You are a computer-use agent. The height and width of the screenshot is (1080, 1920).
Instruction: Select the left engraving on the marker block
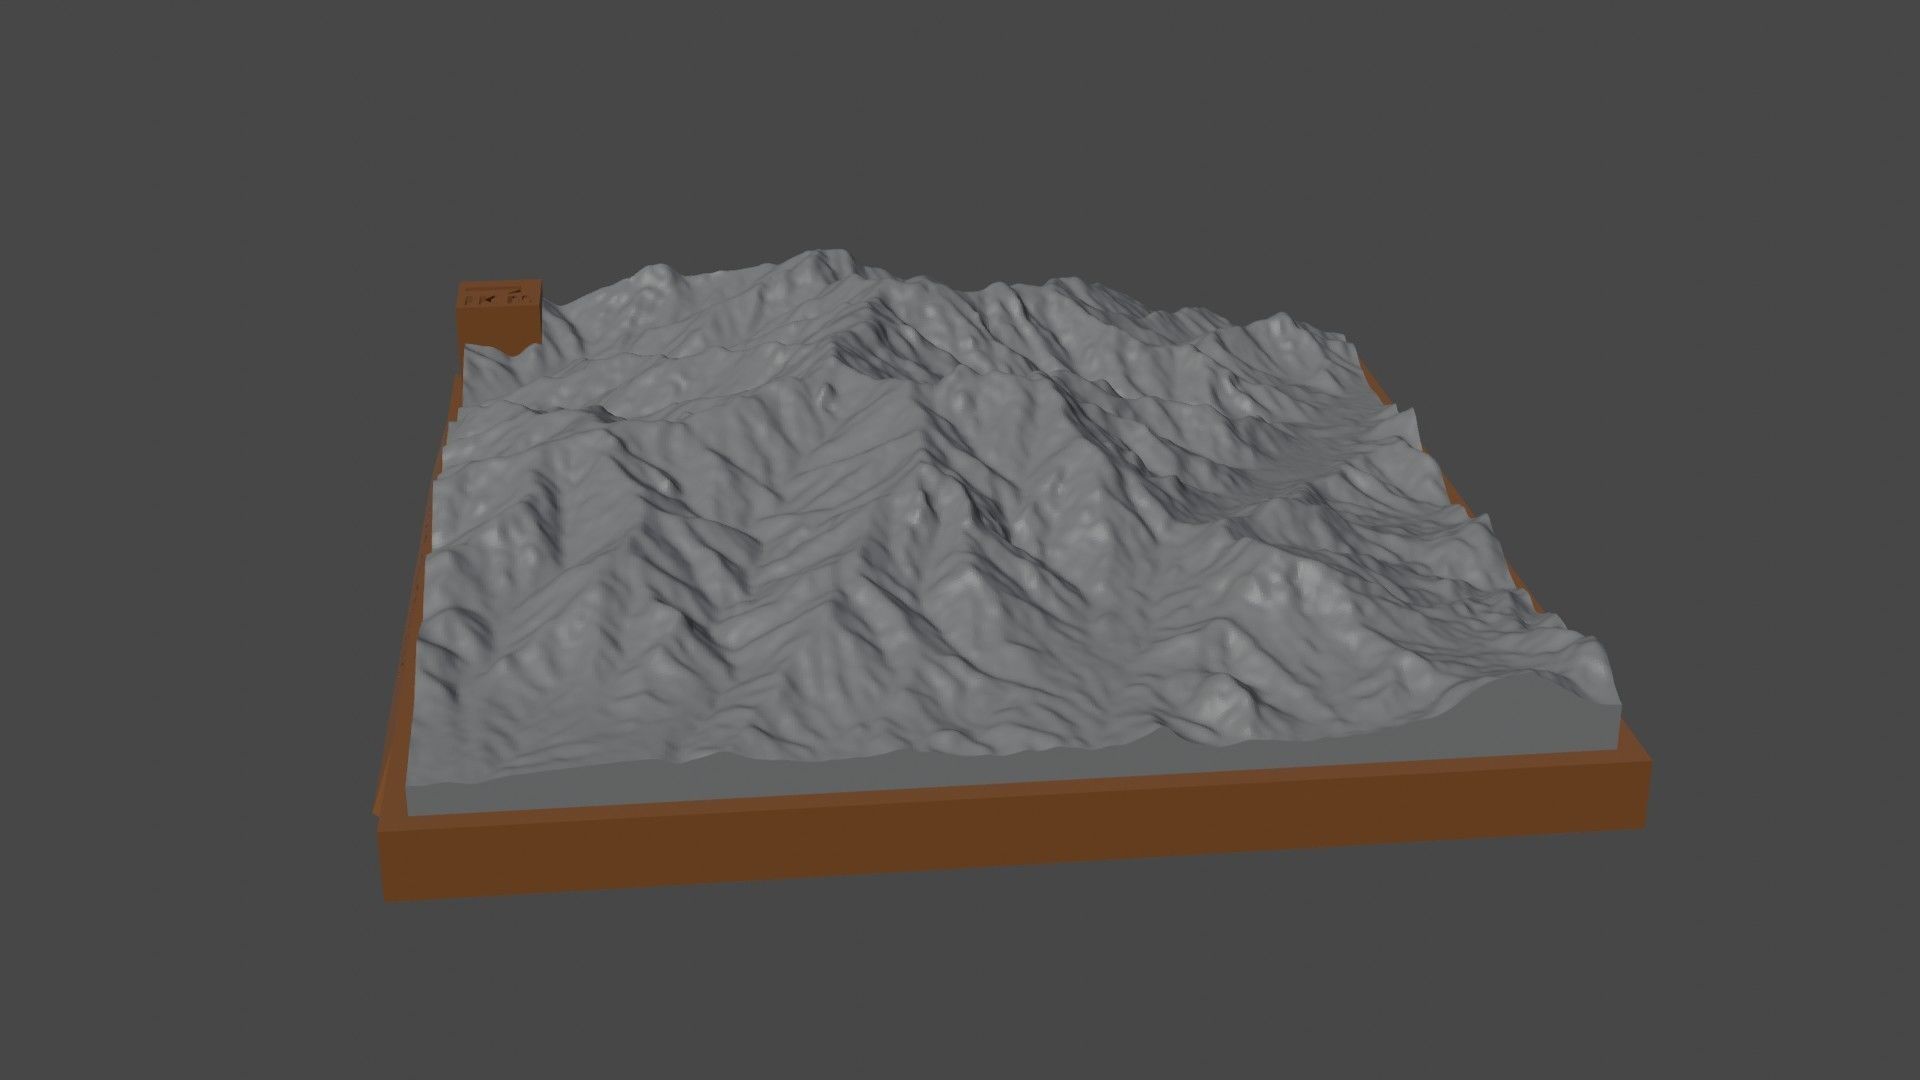470,299
